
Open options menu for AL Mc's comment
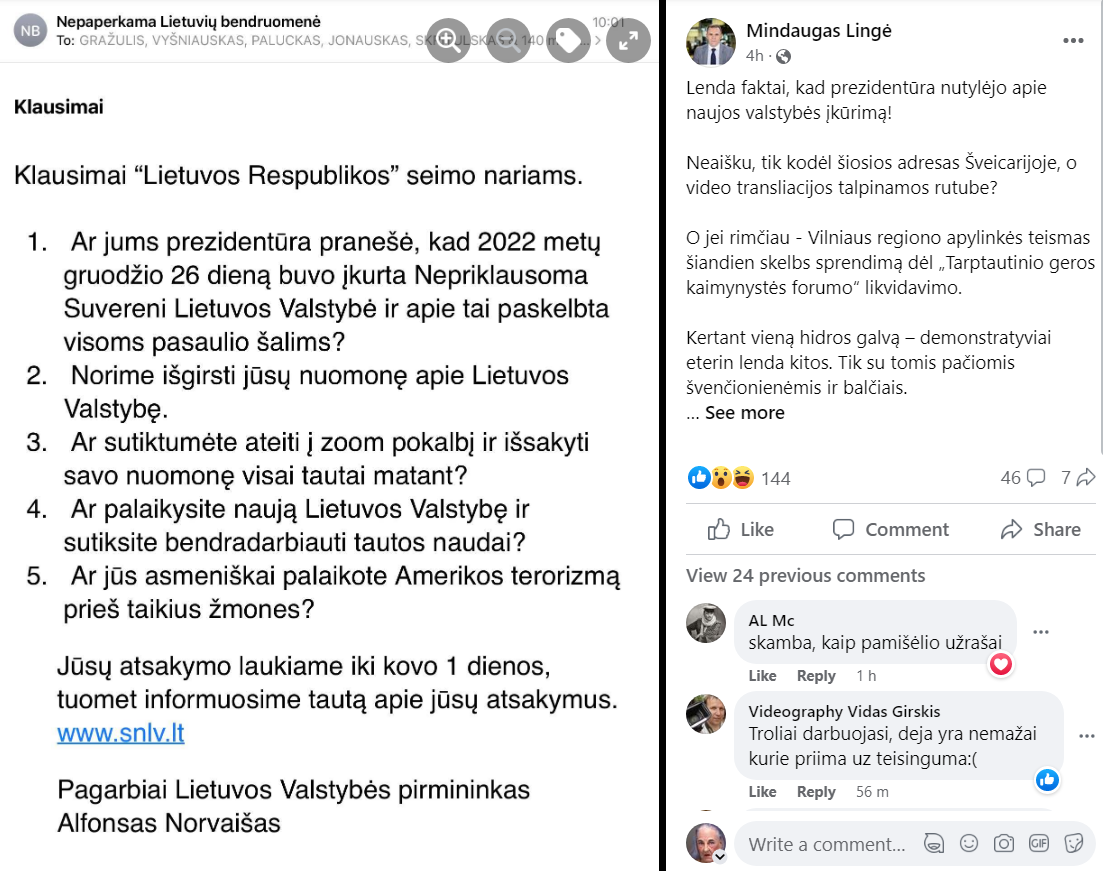(1041, 632)
